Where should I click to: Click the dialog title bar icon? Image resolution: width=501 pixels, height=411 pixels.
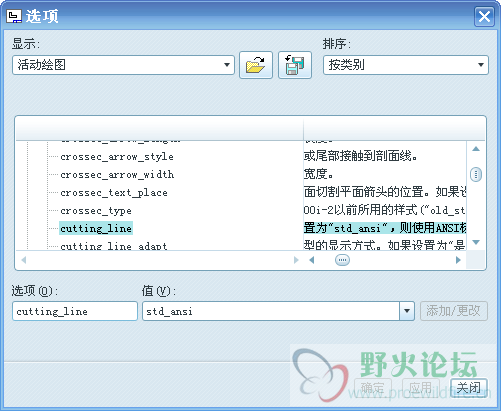14,16
